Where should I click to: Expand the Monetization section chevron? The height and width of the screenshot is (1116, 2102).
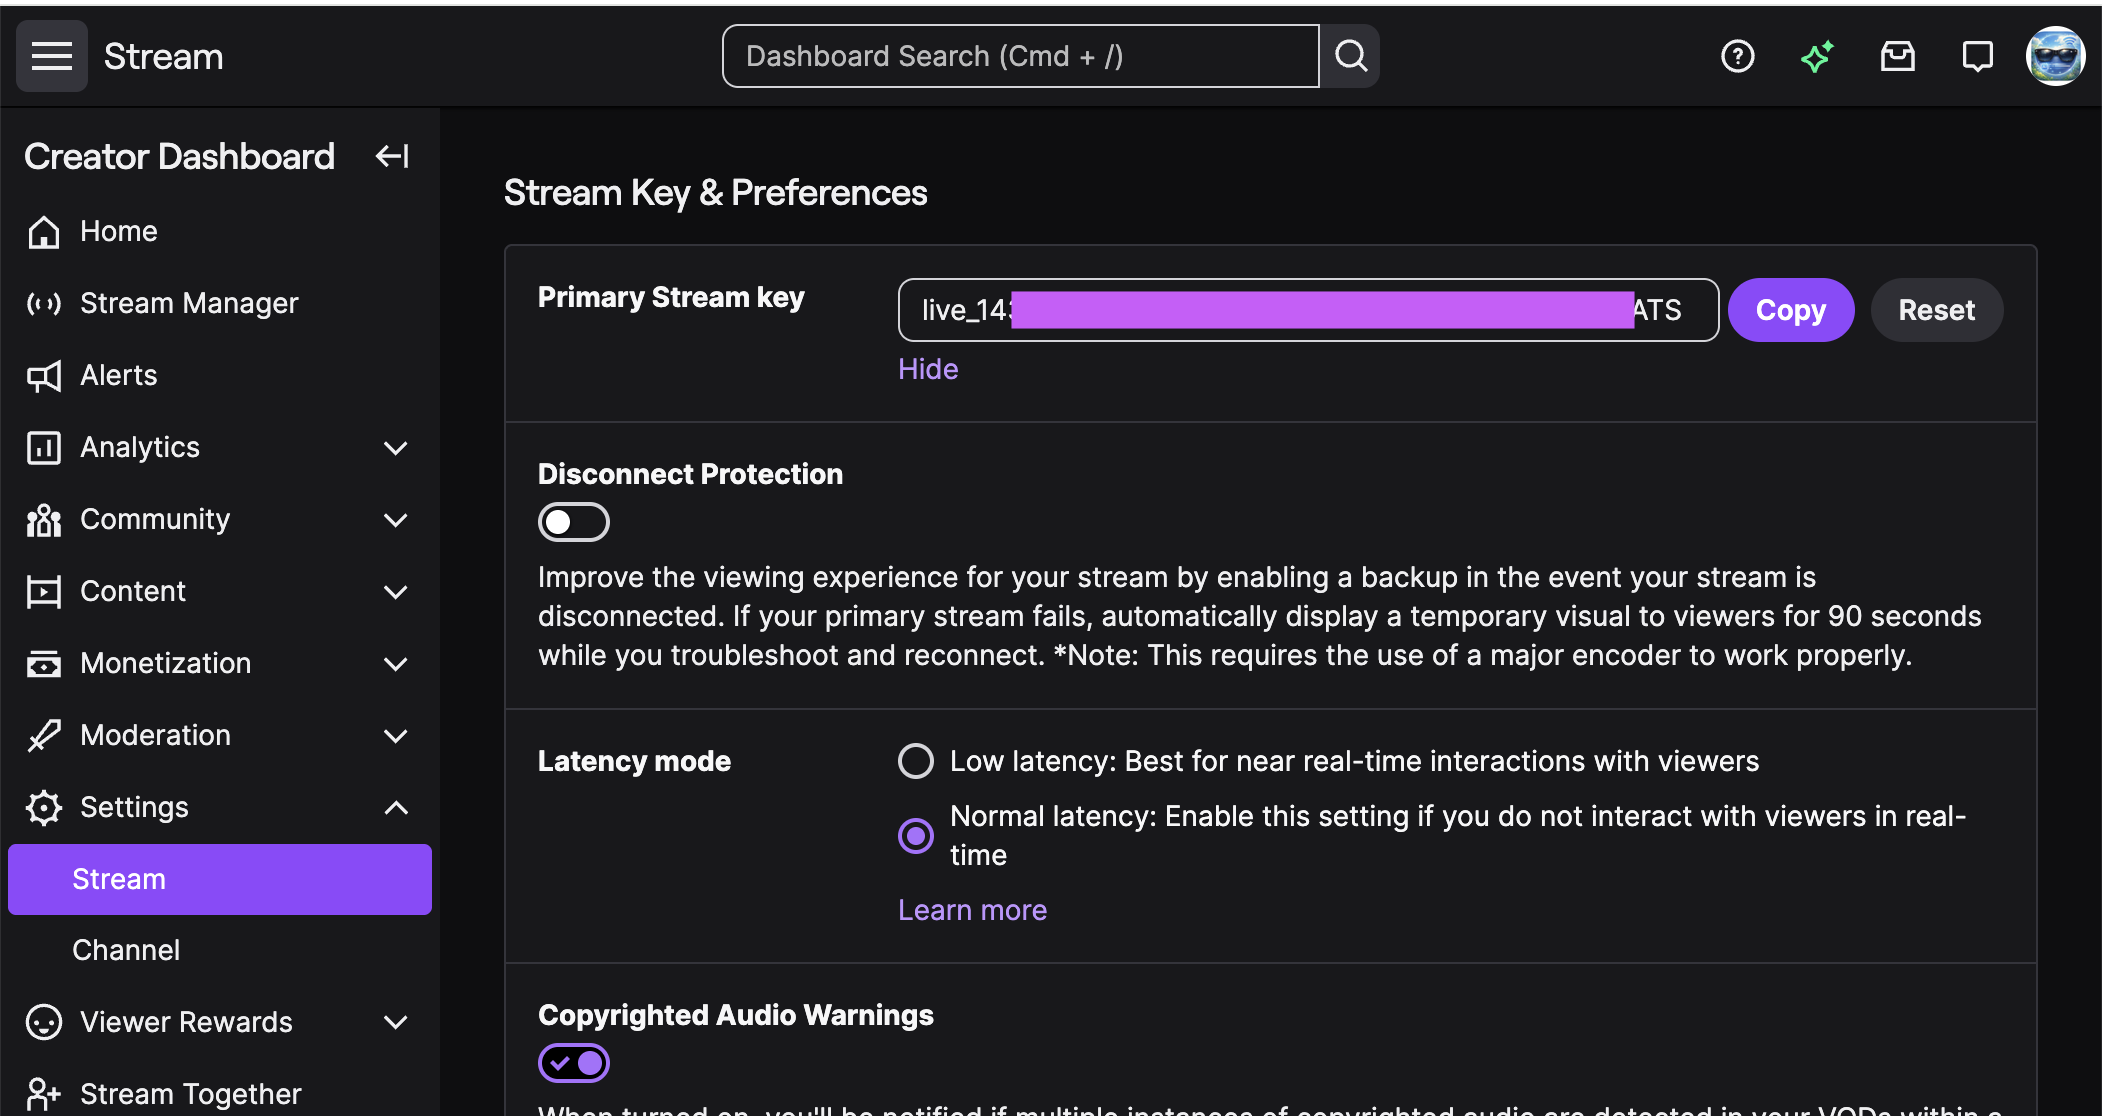pos(396,664)
